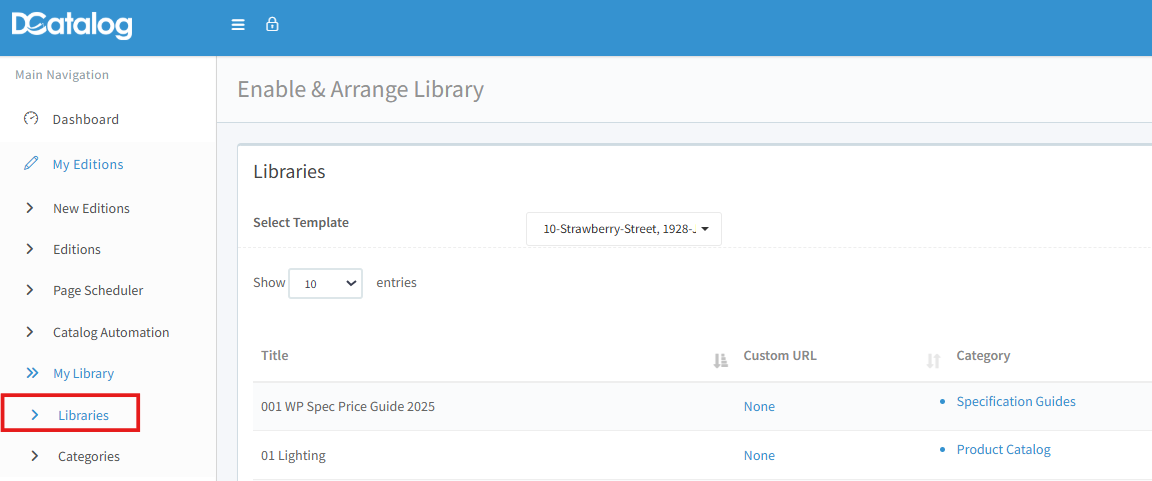This screenshot has height=481, width=1152.
Task: Sort table by Custom URL icon
Action: tap(933, 360)
